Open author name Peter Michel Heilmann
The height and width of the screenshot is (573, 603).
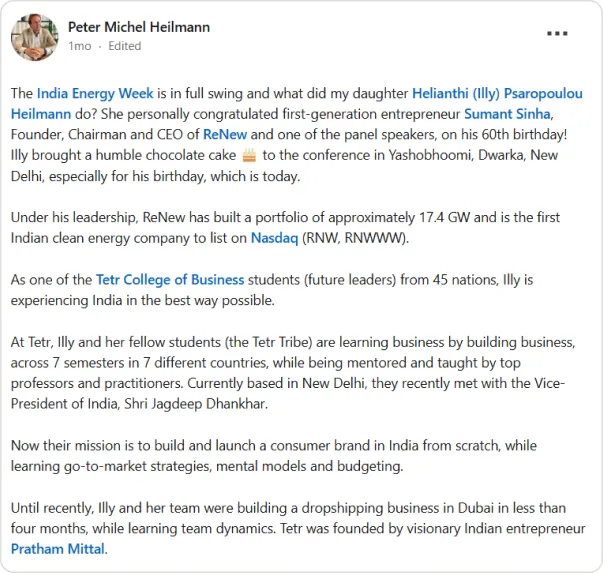tap(138, 27)
